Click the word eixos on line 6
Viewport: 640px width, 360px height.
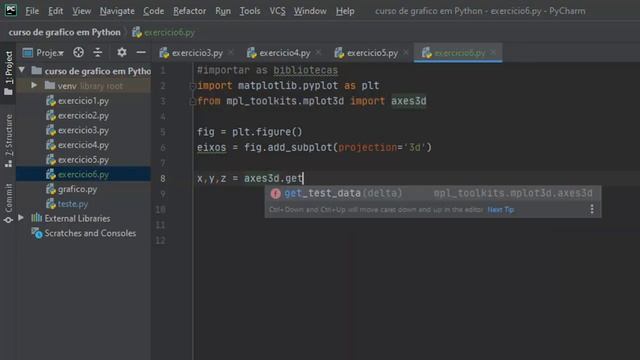(x=211, y=147)
